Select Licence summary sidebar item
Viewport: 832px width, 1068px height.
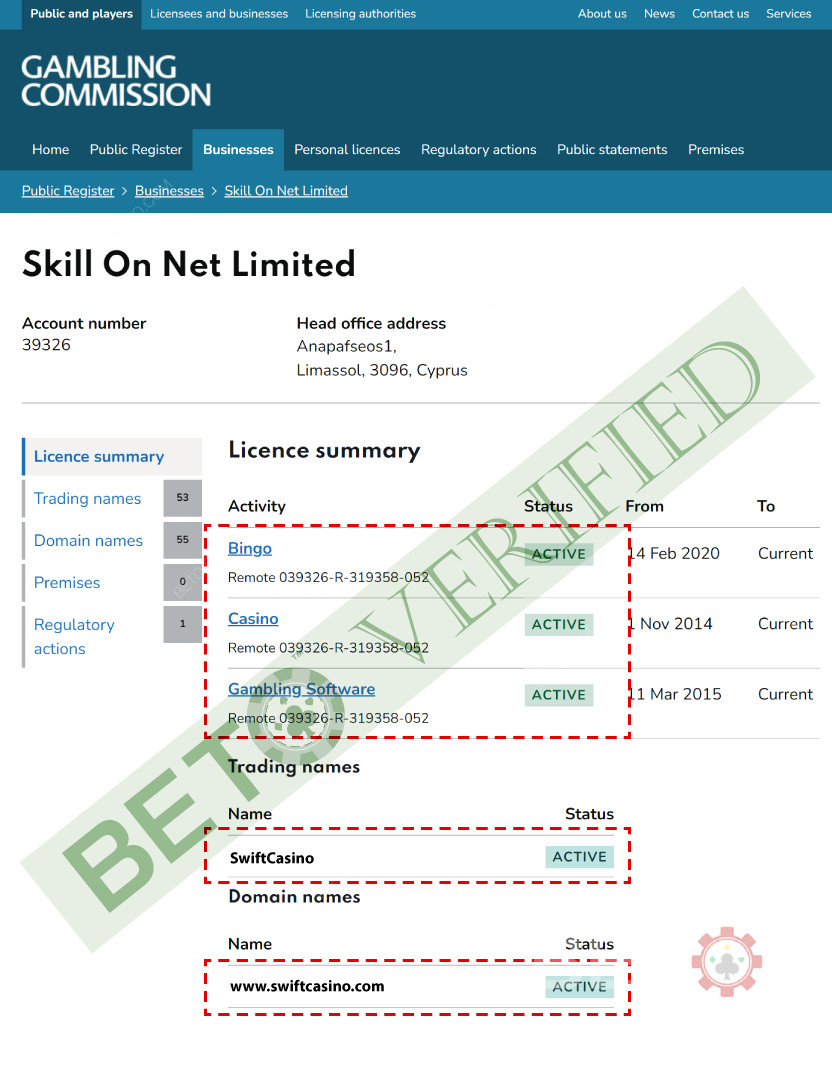click(112, 456)
